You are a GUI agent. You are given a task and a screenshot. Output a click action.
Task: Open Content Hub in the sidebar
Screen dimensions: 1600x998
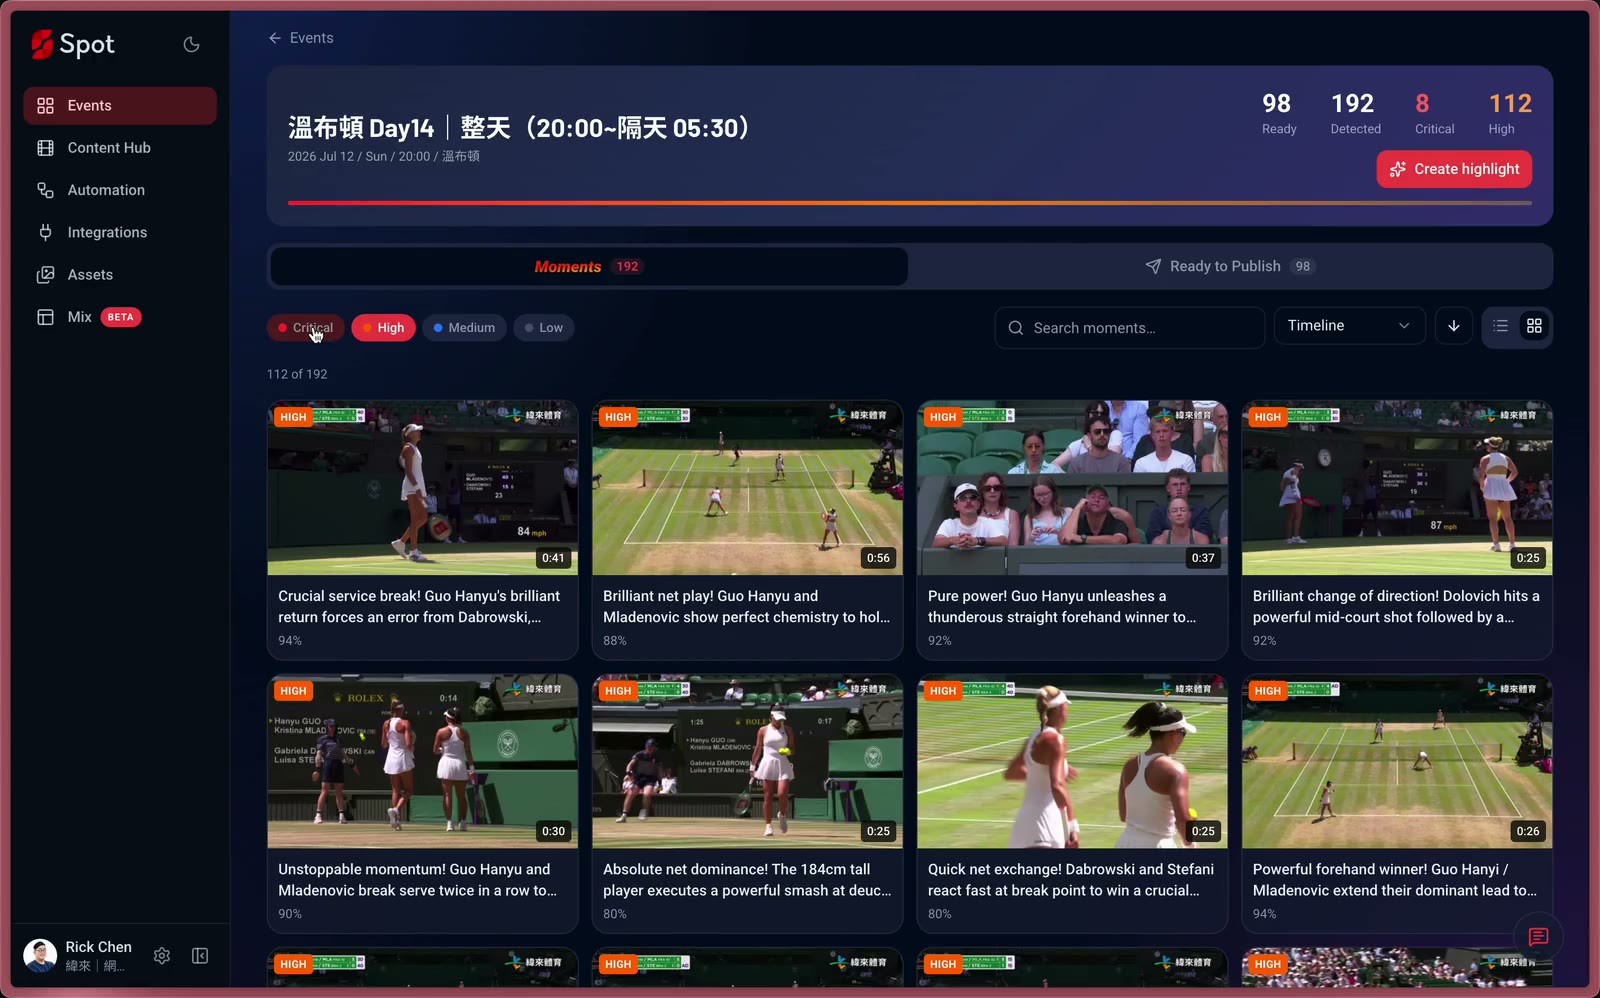pyautogui.click(x=120, y=148)
